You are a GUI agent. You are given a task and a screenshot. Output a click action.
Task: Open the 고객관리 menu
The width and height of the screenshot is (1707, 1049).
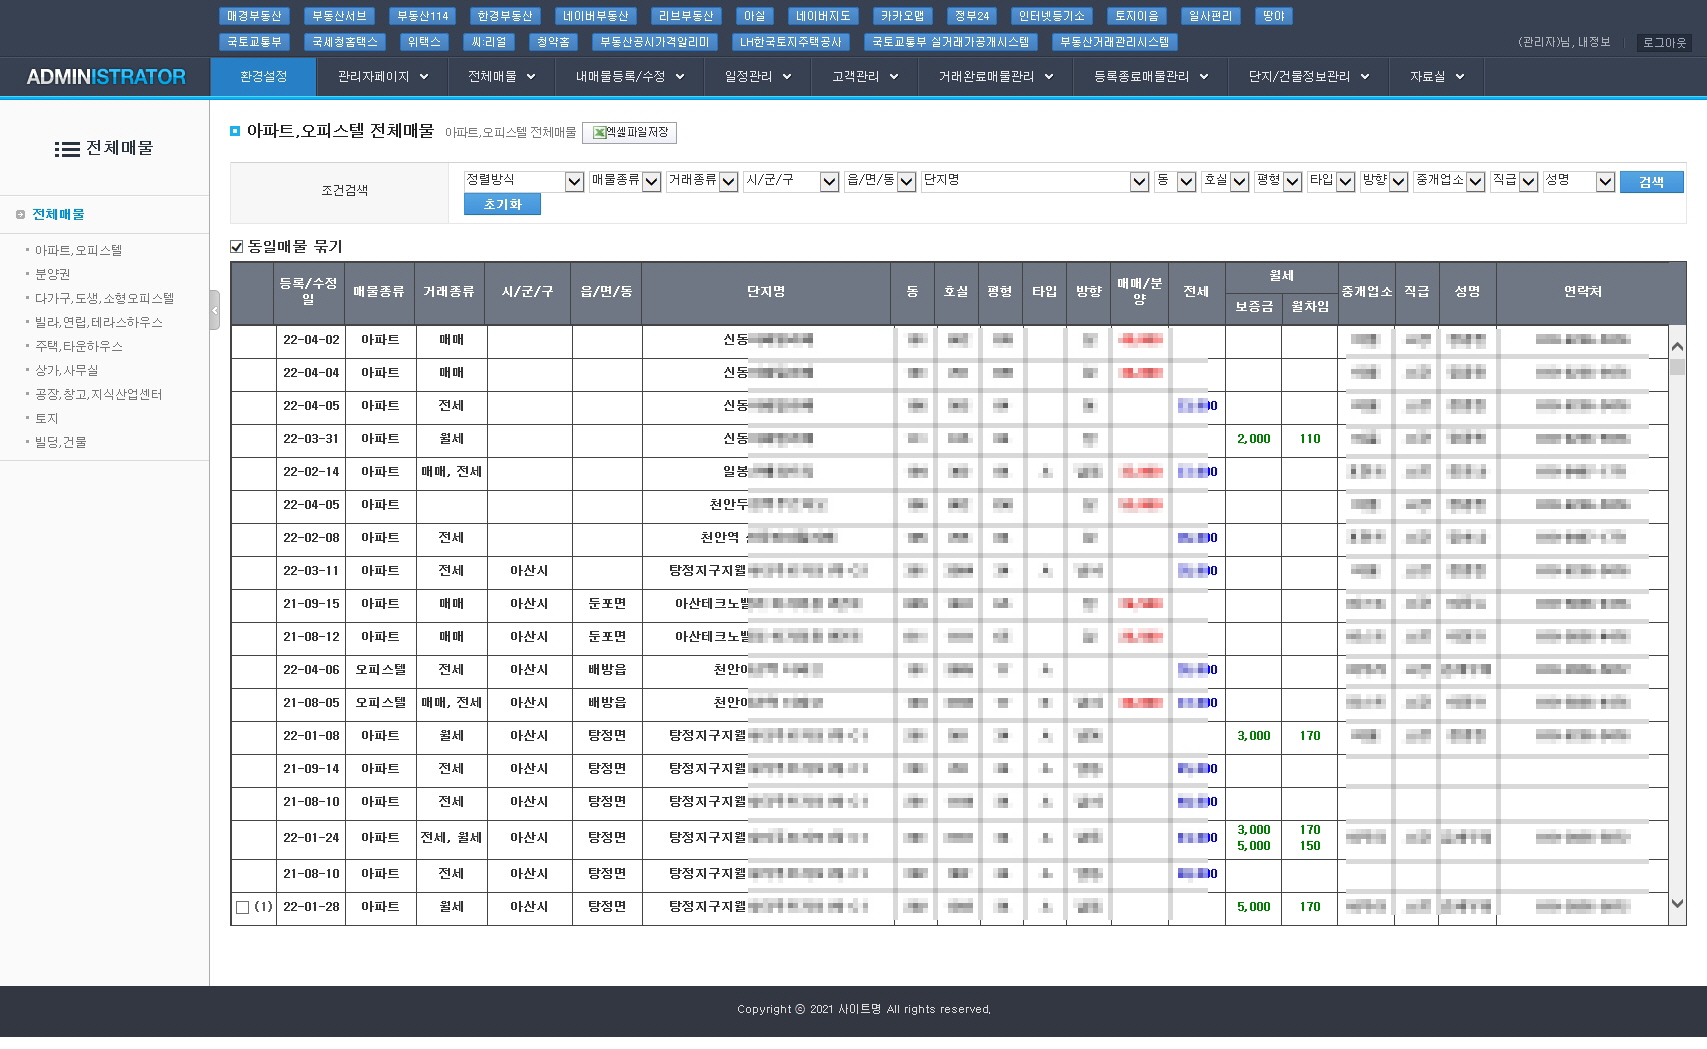coord(864,77)
